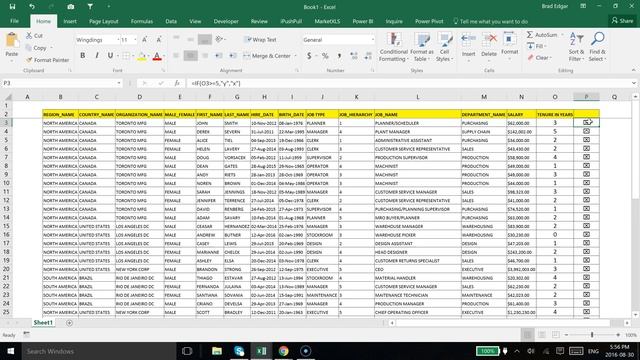The height and width of the screenshot is (360, 640).
Task: Click the Select All corner triangle
Action: point(8,97)
